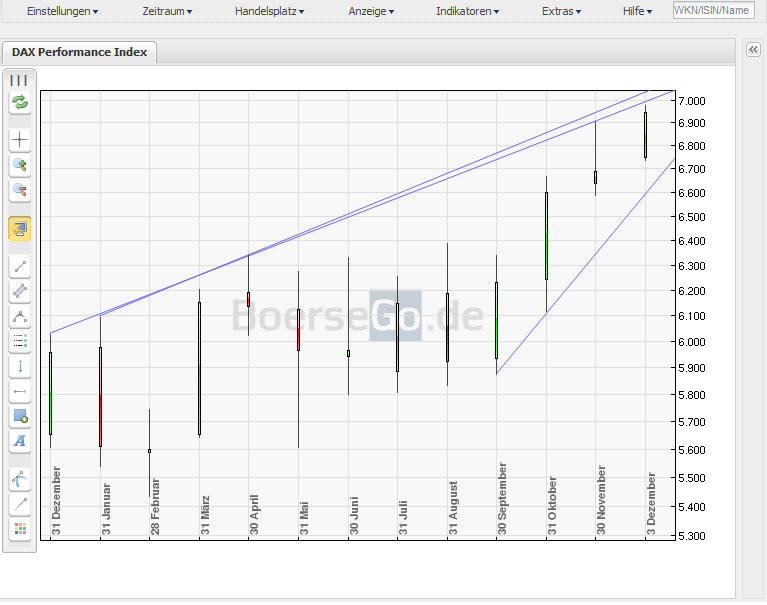Select the horizontal line arrow tool
This screenshot has height=605, width=767.
coord(20,391)
